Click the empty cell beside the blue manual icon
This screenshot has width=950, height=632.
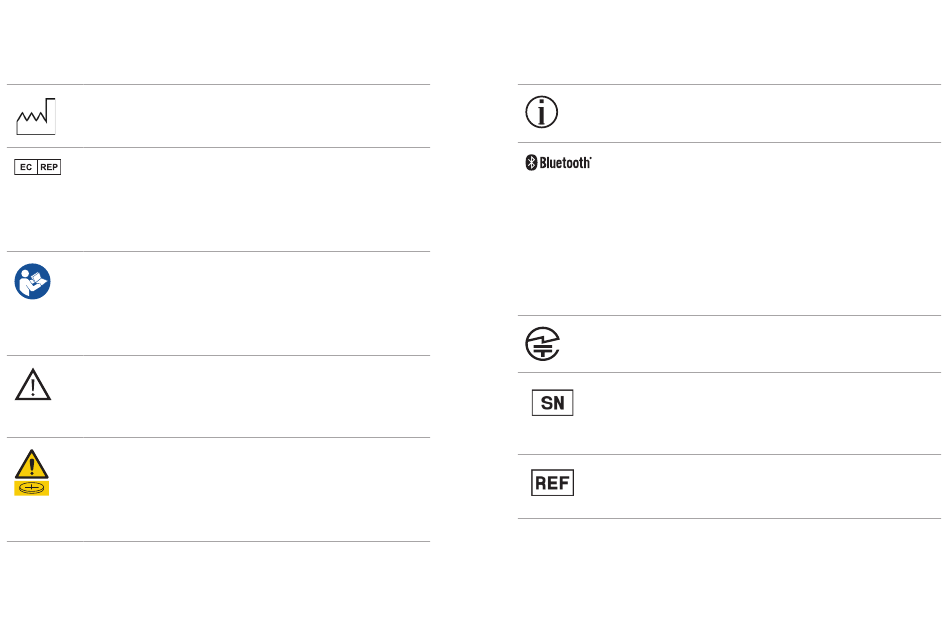point(256,304)
